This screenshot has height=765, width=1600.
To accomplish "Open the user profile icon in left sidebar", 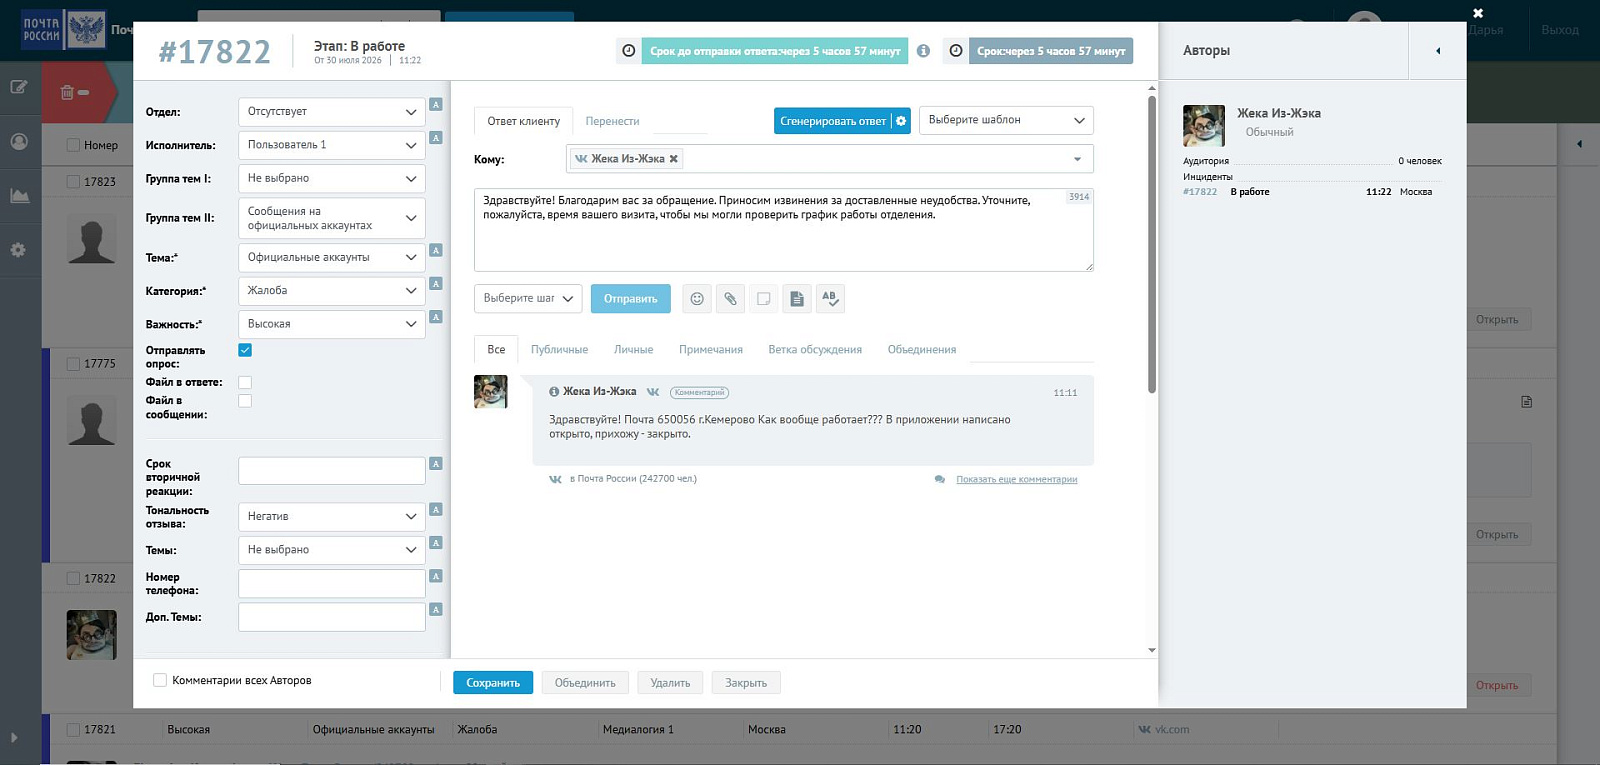I will click(19, 141).
